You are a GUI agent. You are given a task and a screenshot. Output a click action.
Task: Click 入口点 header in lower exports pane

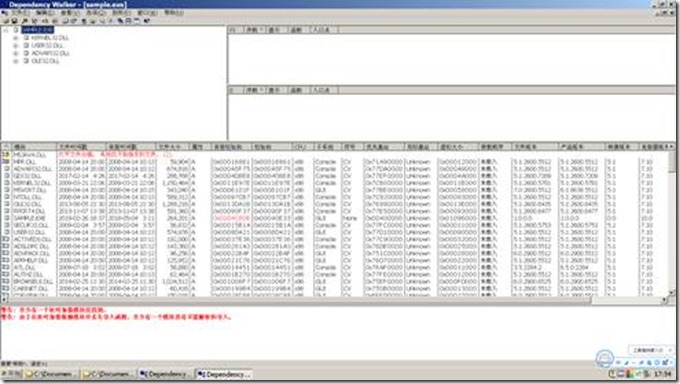tap(324, 90)
